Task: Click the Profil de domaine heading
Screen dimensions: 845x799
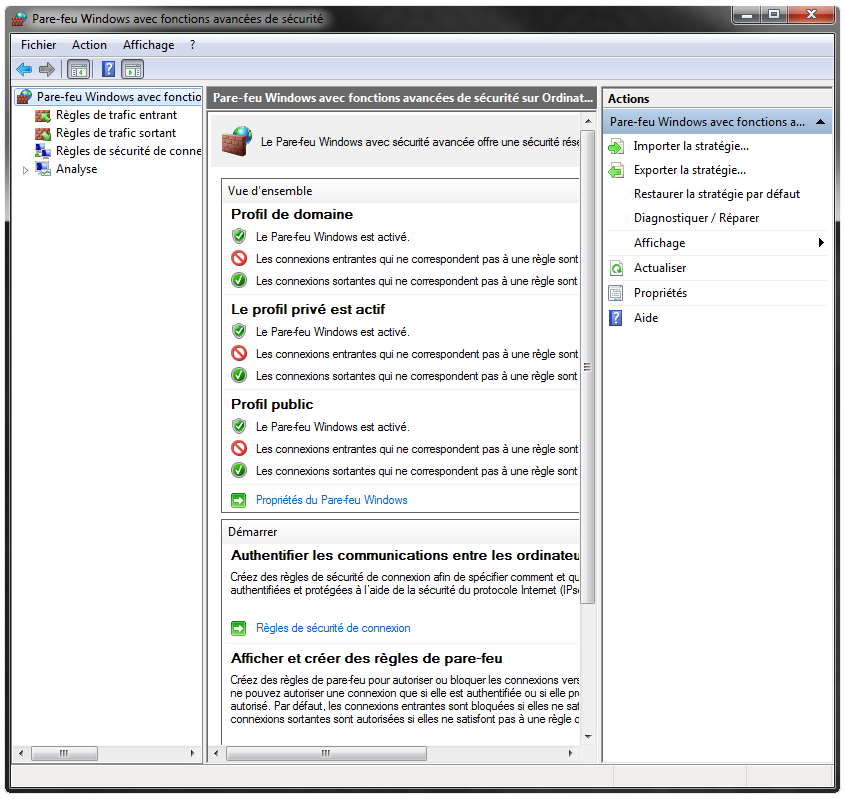Action: [x=292, y=214]
